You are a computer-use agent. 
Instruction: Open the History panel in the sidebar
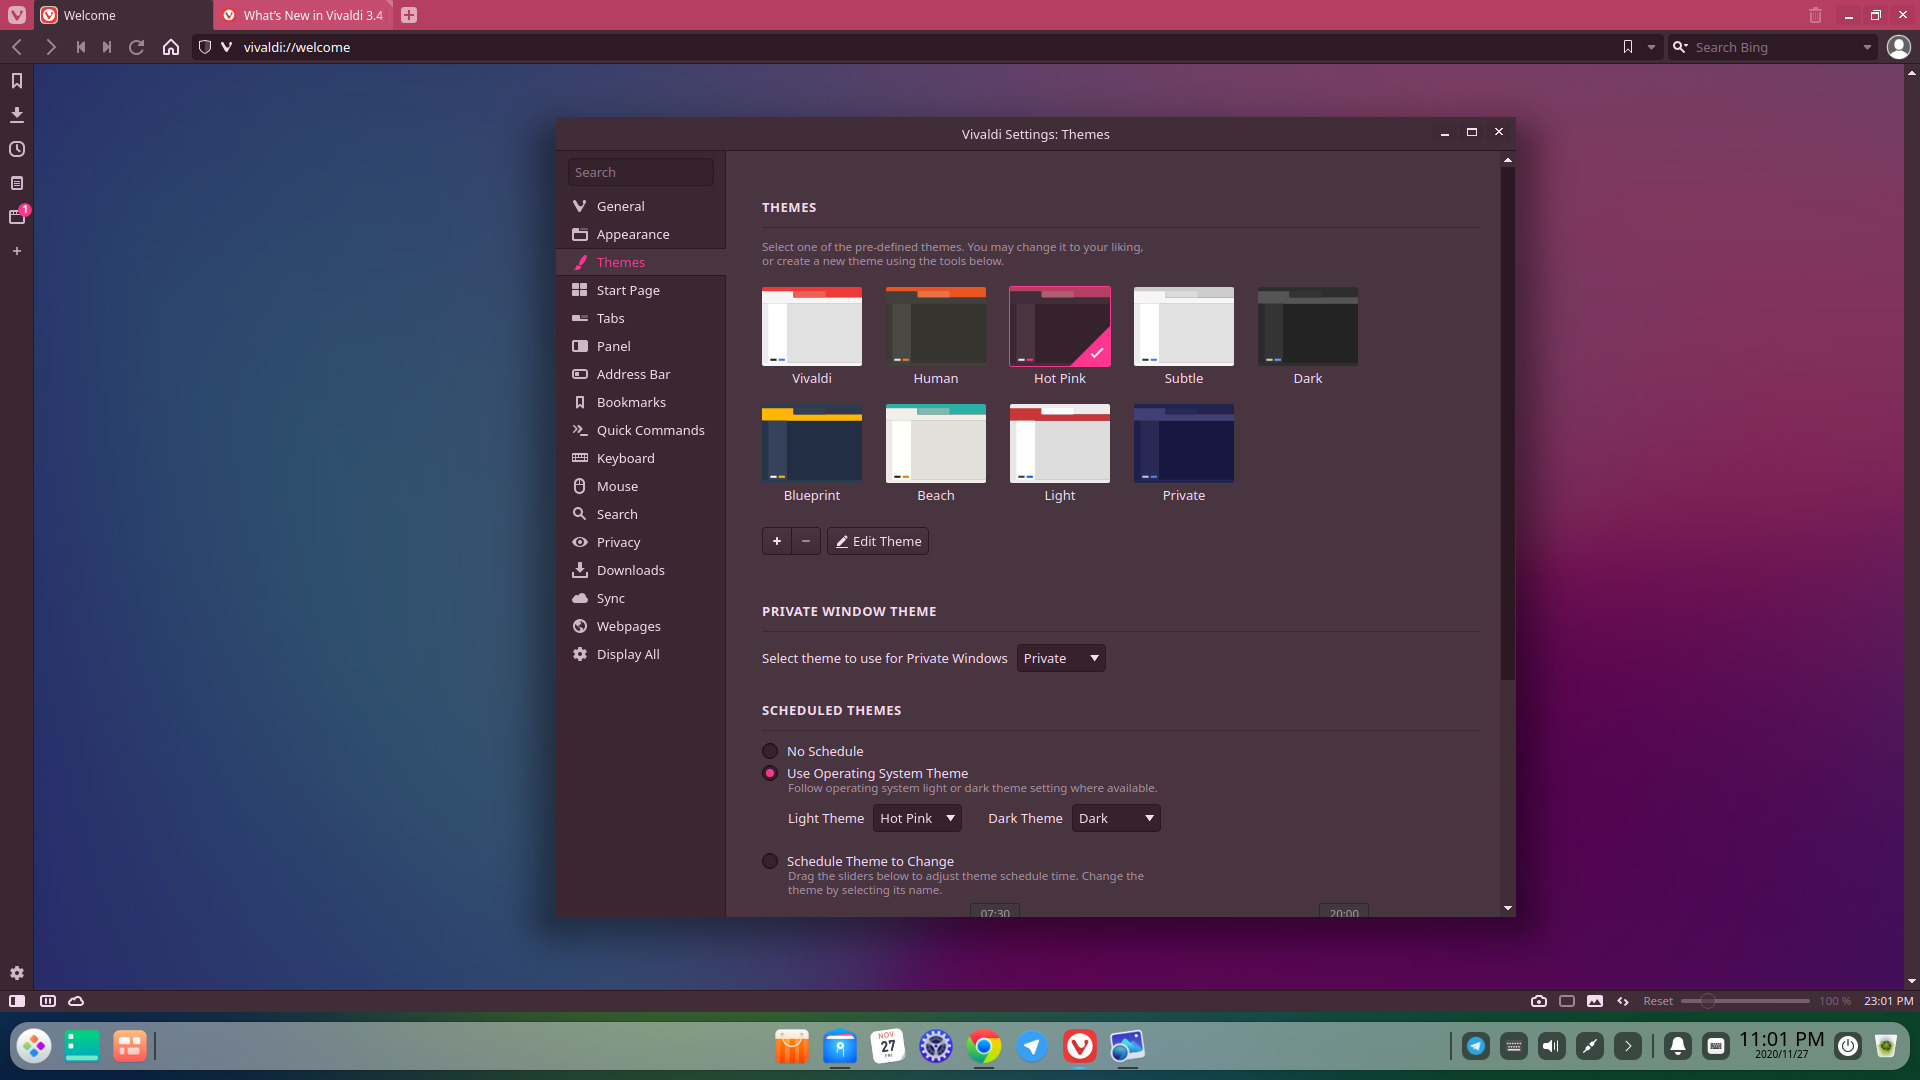pos(16,149)
